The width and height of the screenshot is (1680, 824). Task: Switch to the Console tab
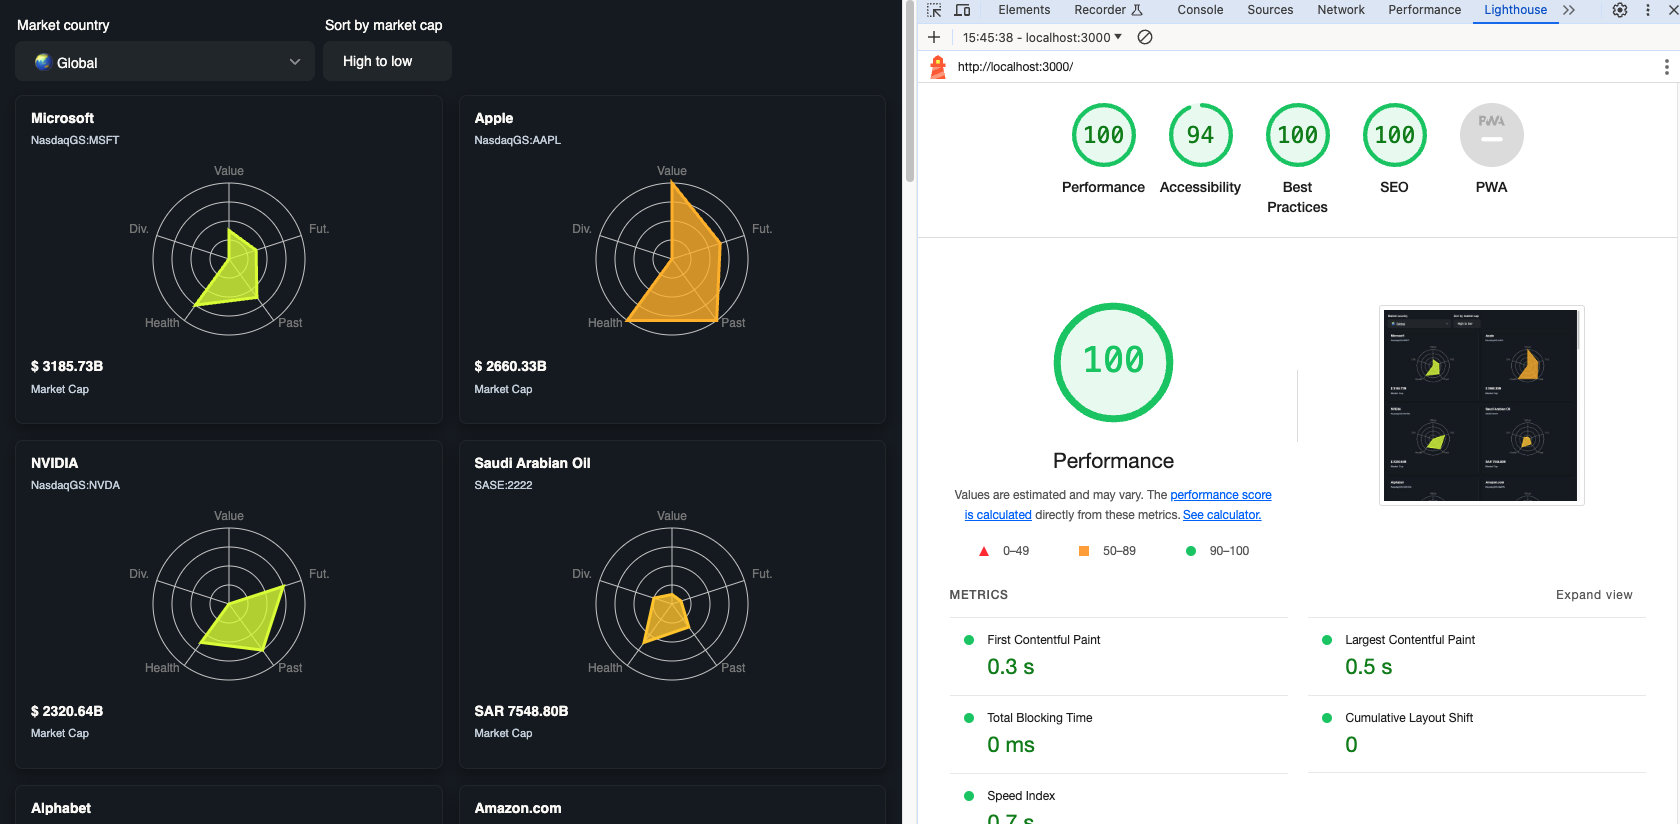point(1200,10)
